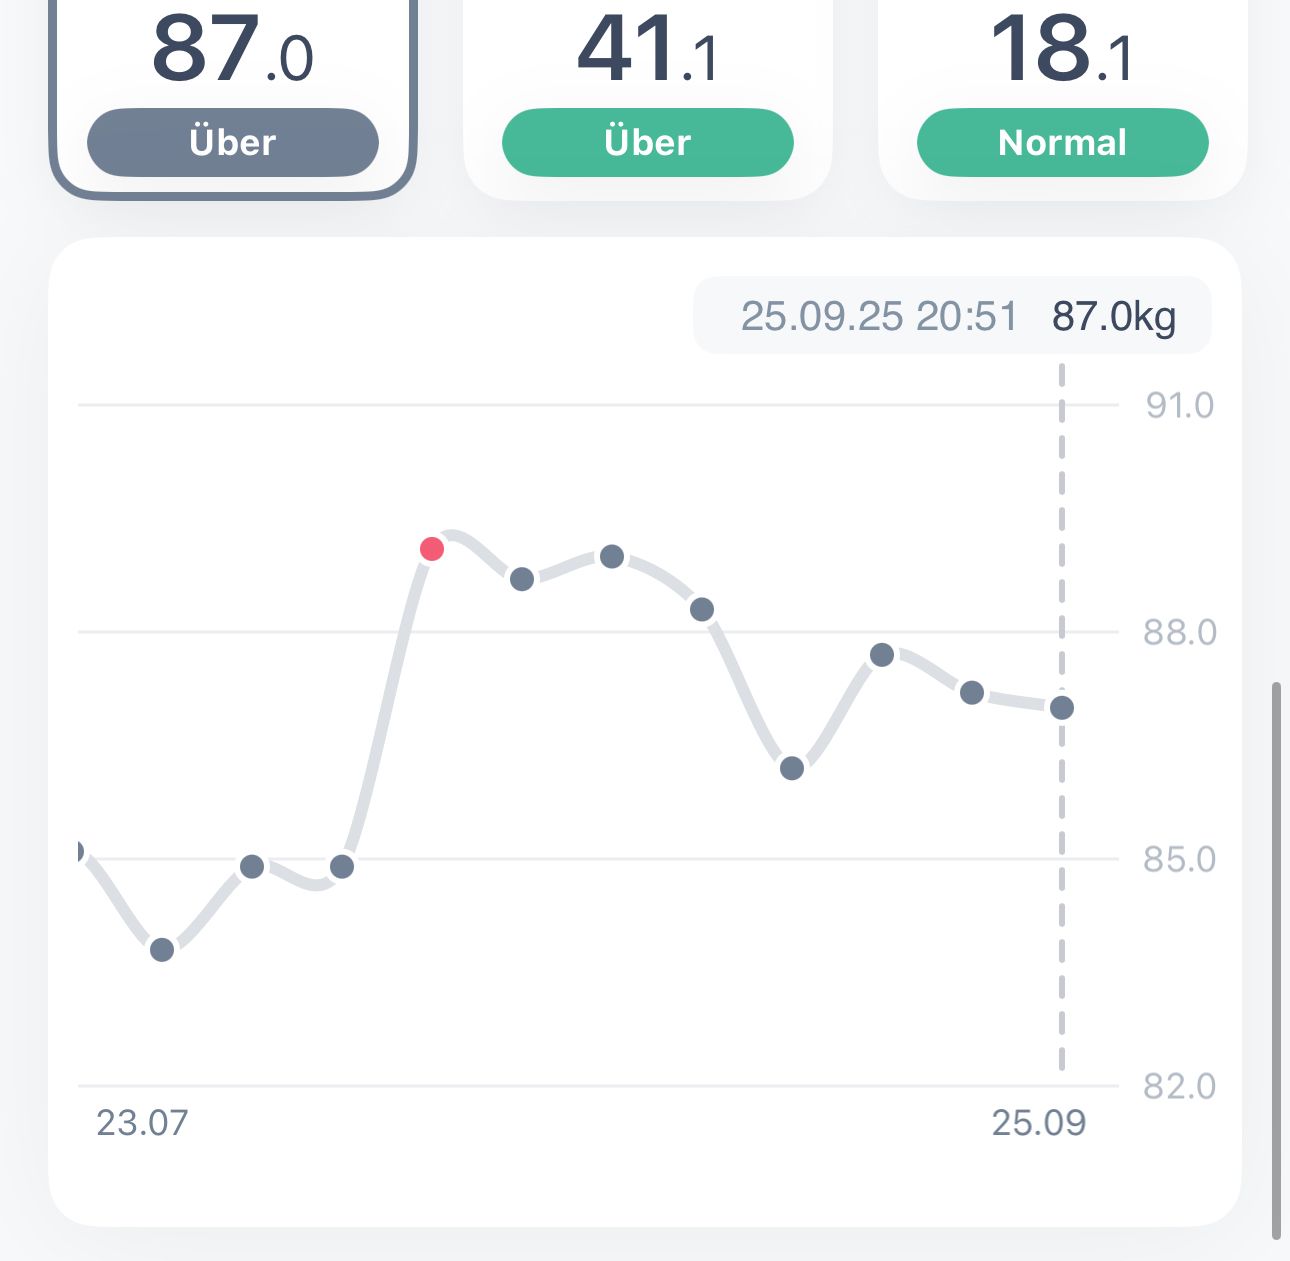Select the last data point on the dashed line
Image resolution: width=1290 pixels, height=1261 pixels.
point(1062,708)
